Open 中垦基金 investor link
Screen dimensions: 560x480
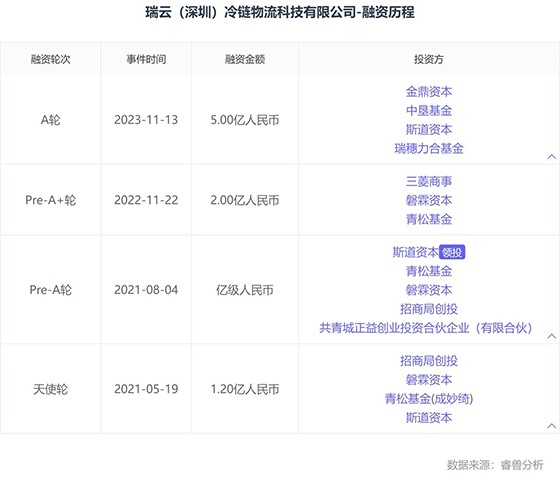(429, 111)
